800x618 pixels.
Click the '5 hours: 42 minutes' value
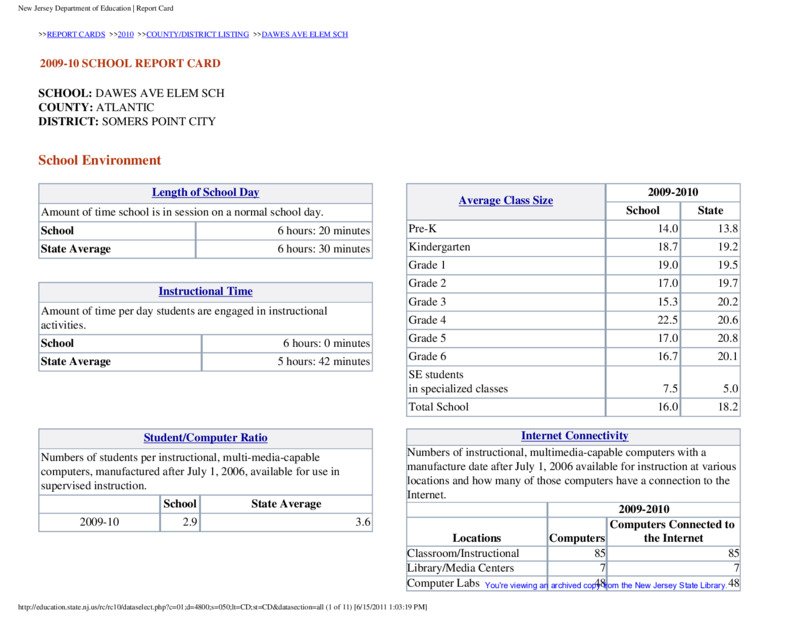point(323,361)
